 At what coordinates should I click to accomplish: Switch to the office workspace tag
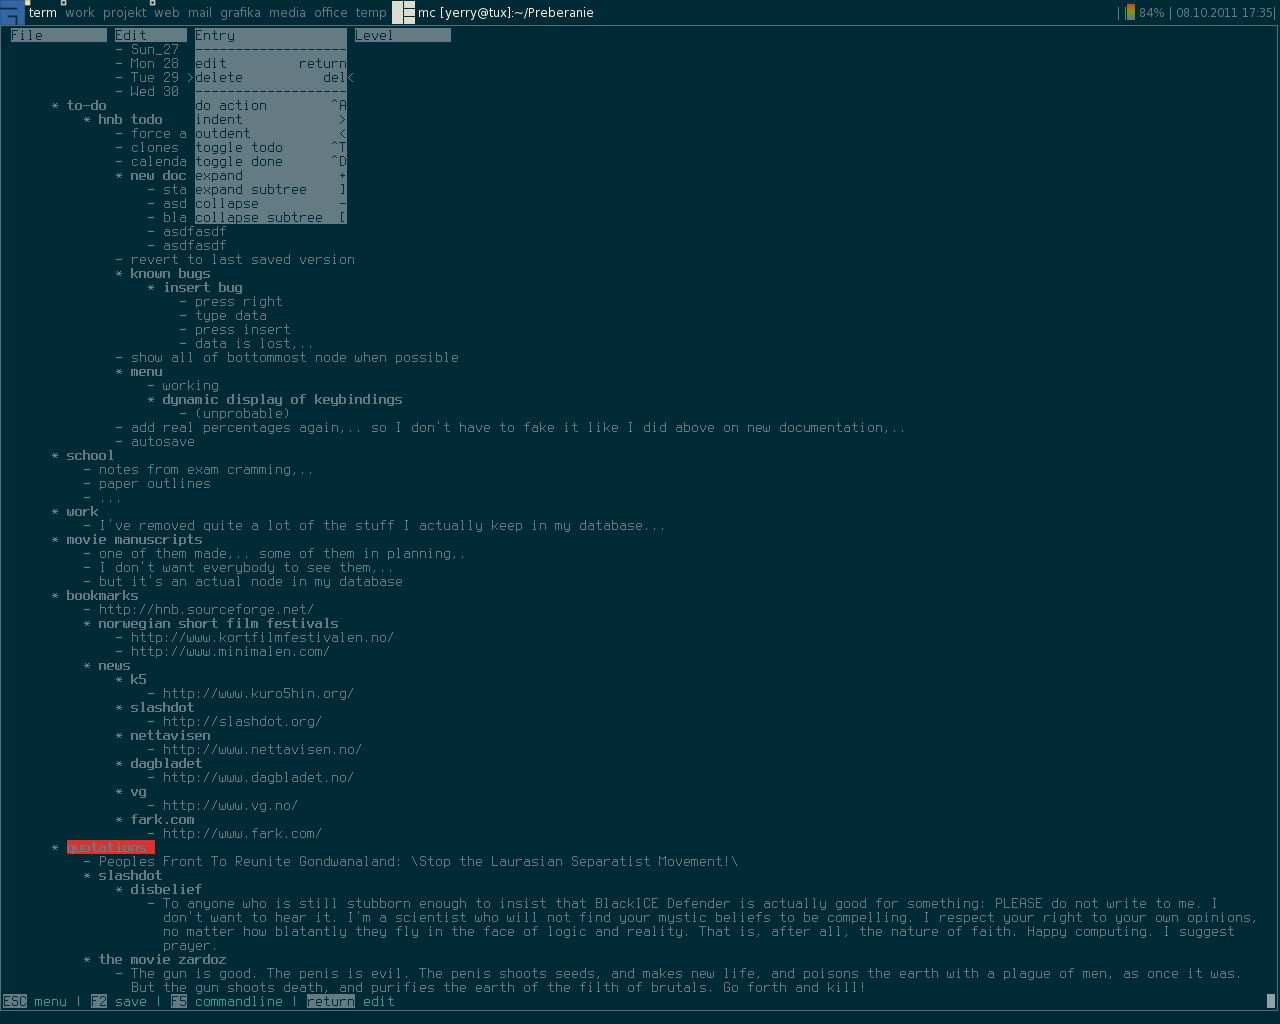(x=331, y=13)
